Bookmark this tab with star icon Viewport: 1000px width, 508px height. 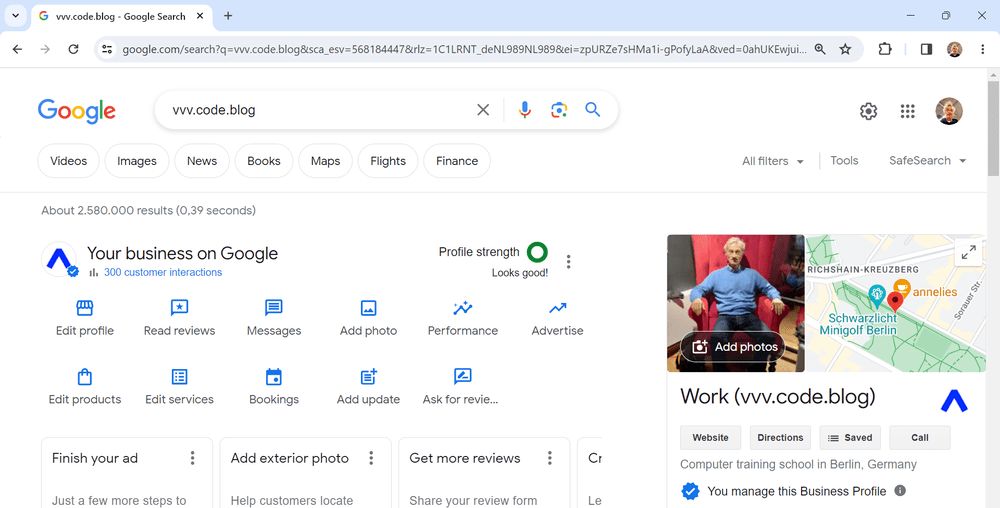click(845, 49)
